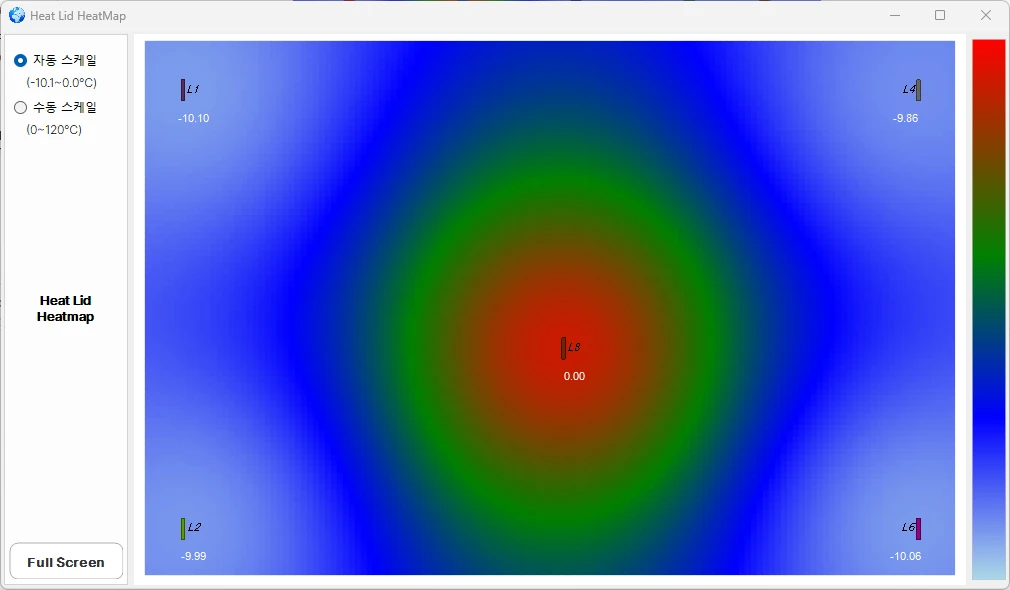The image size is (1010, 590).
Task: Click the (0~120°C) range text
Action: click(54, 129)
